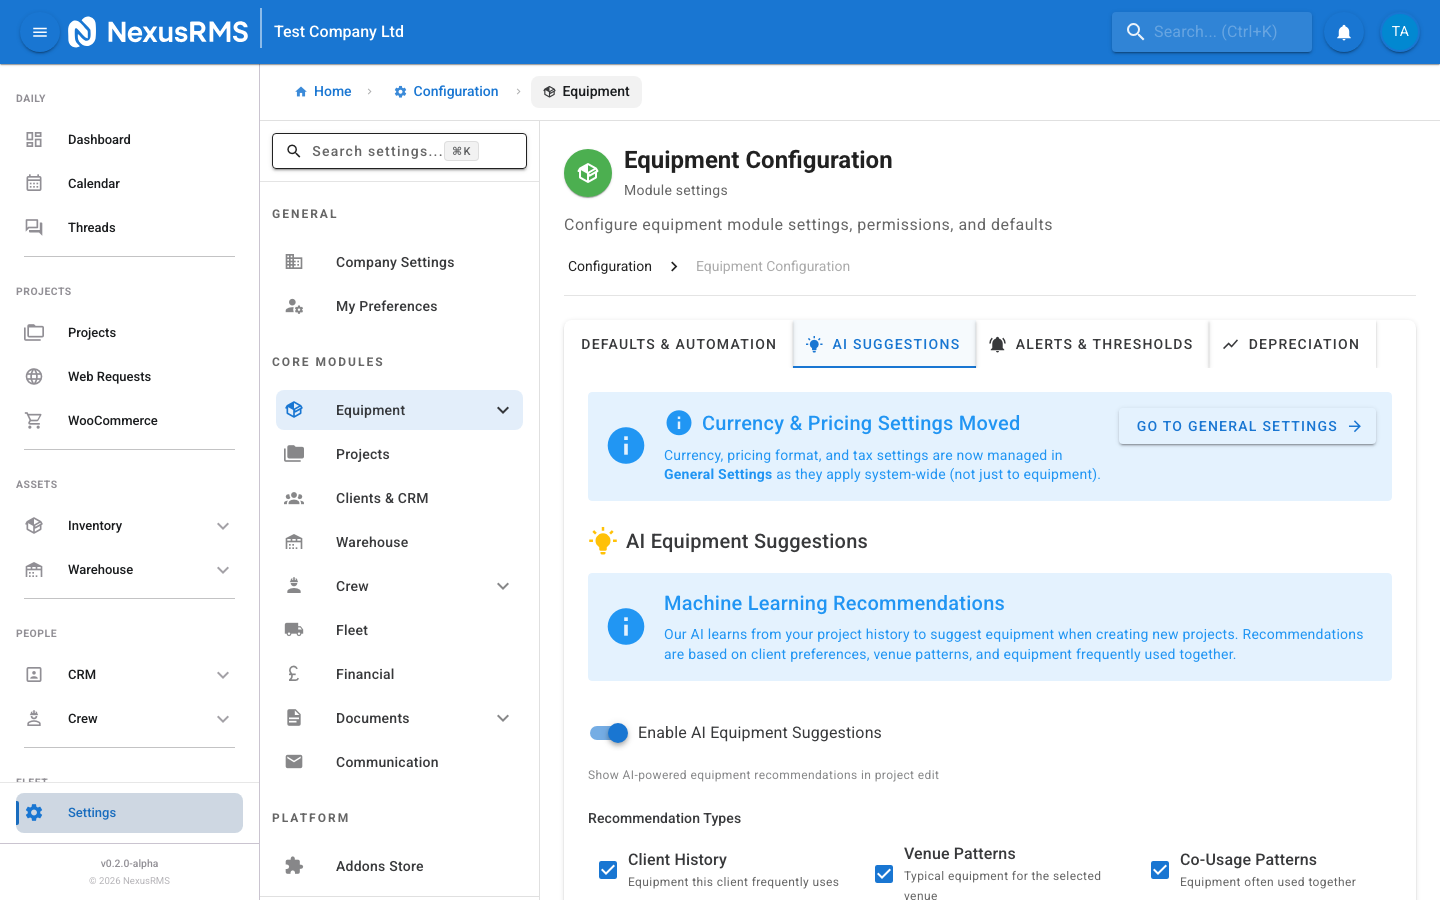Image resolution: width=1440 pixels, height=900 pixels.
Task: Switch to the Depreciation tab
Action: 1293,343
